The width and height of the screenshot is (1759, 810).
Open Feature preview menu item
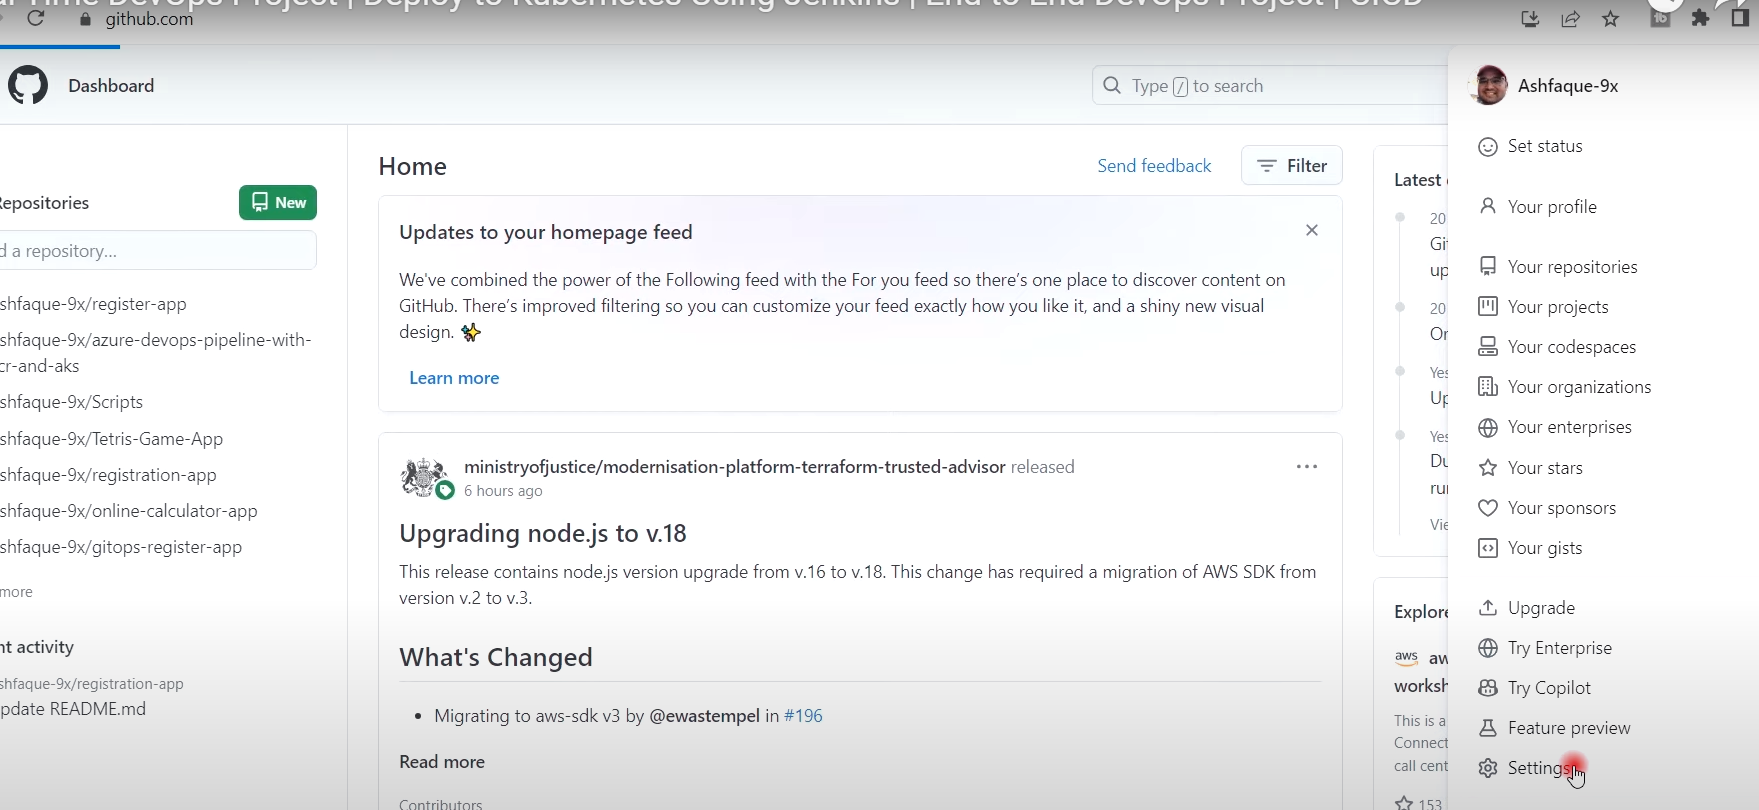(x=1569, y=728)
